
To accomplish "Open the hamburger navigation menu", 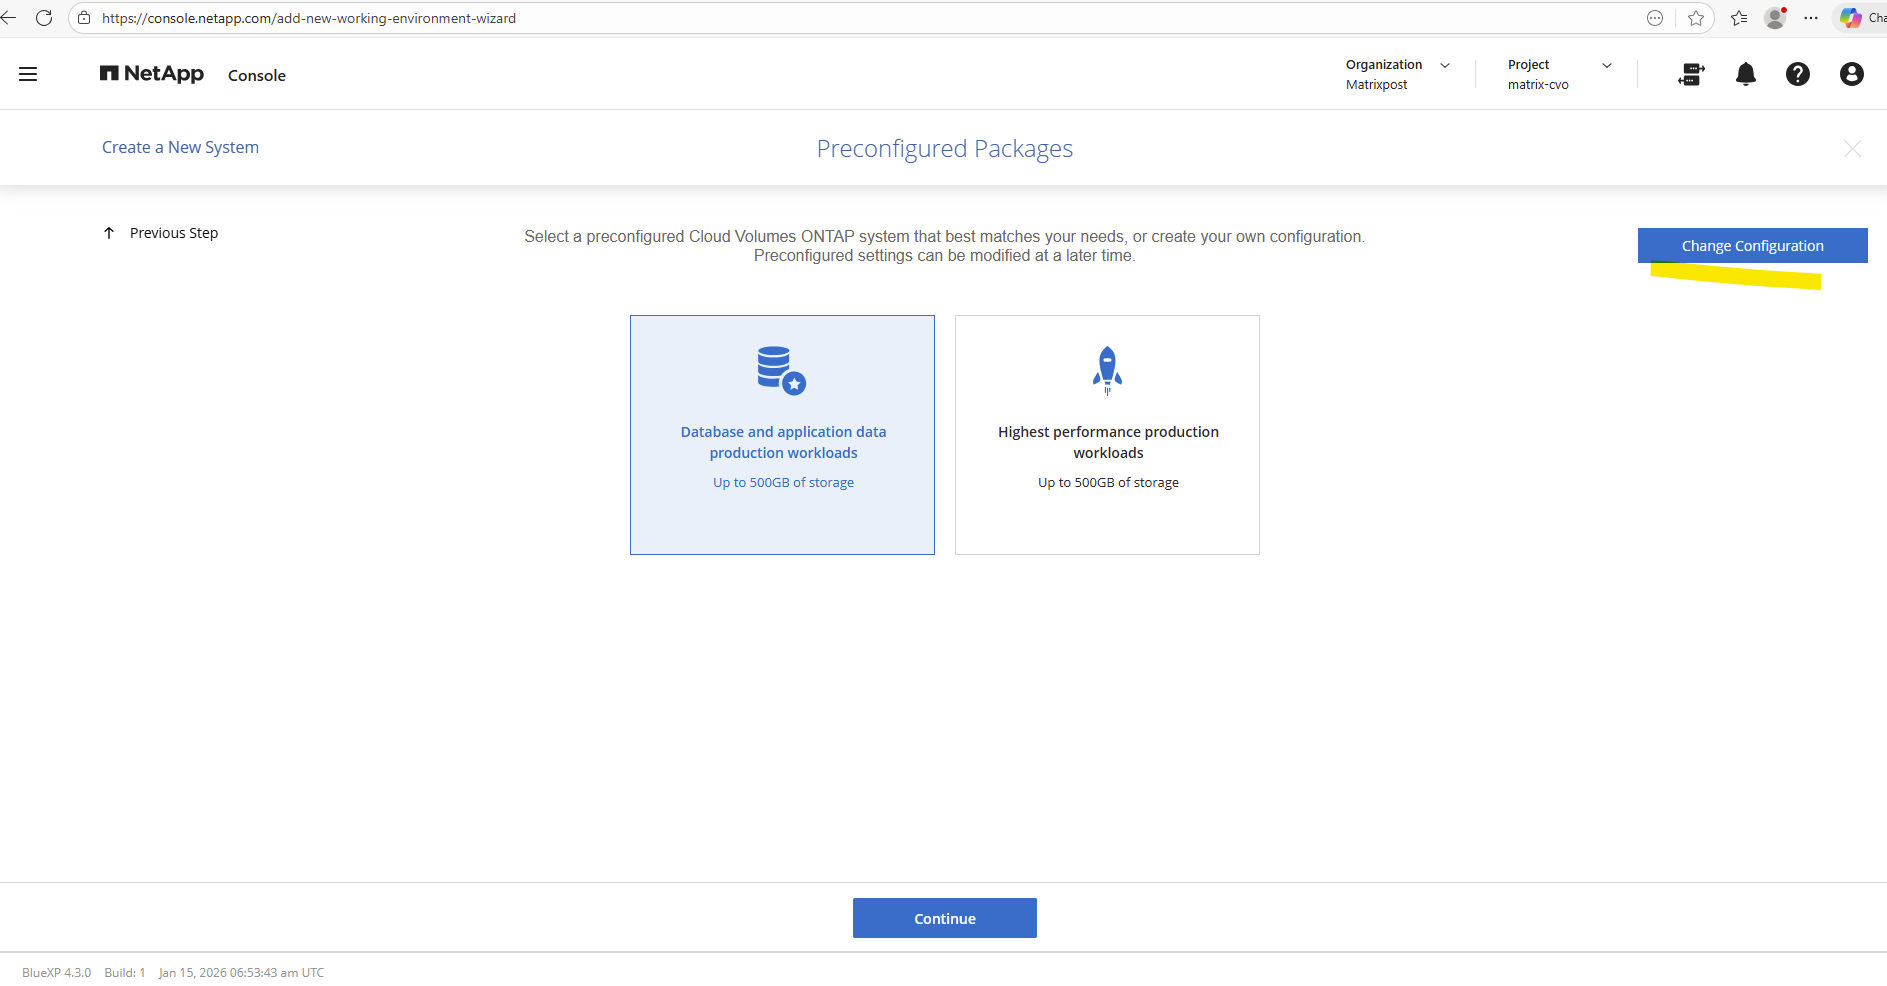I will [x=28, y=74].
